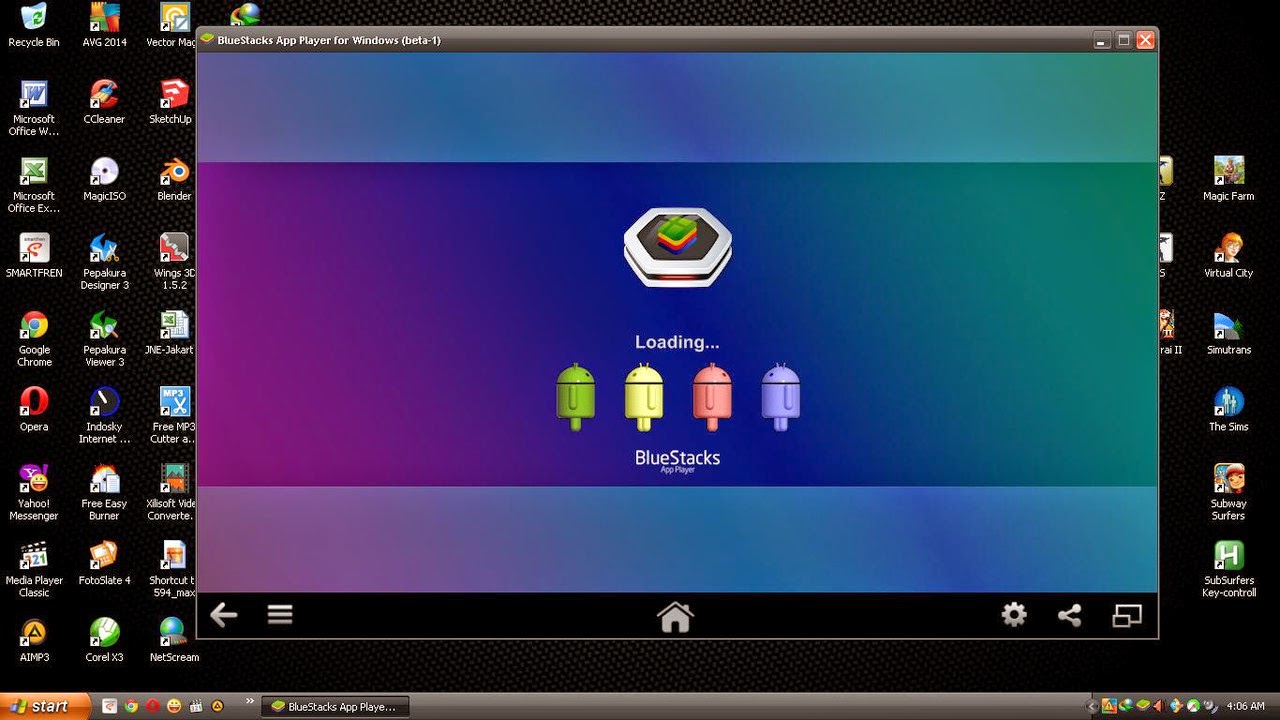The image size is (1280, 720).
Task: Click the BlueStacks window title bar icon
Action: coord(207,40)
